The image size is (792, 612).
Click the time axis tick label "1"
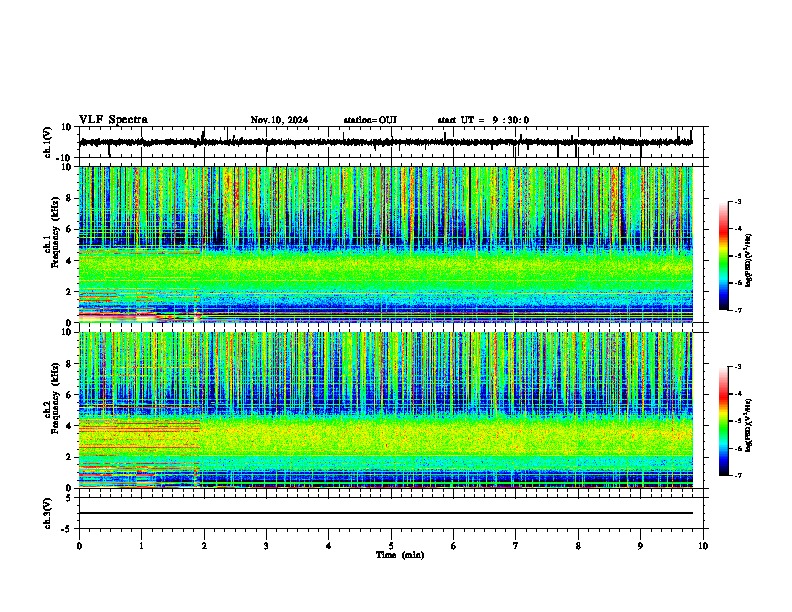pos(141,546)
